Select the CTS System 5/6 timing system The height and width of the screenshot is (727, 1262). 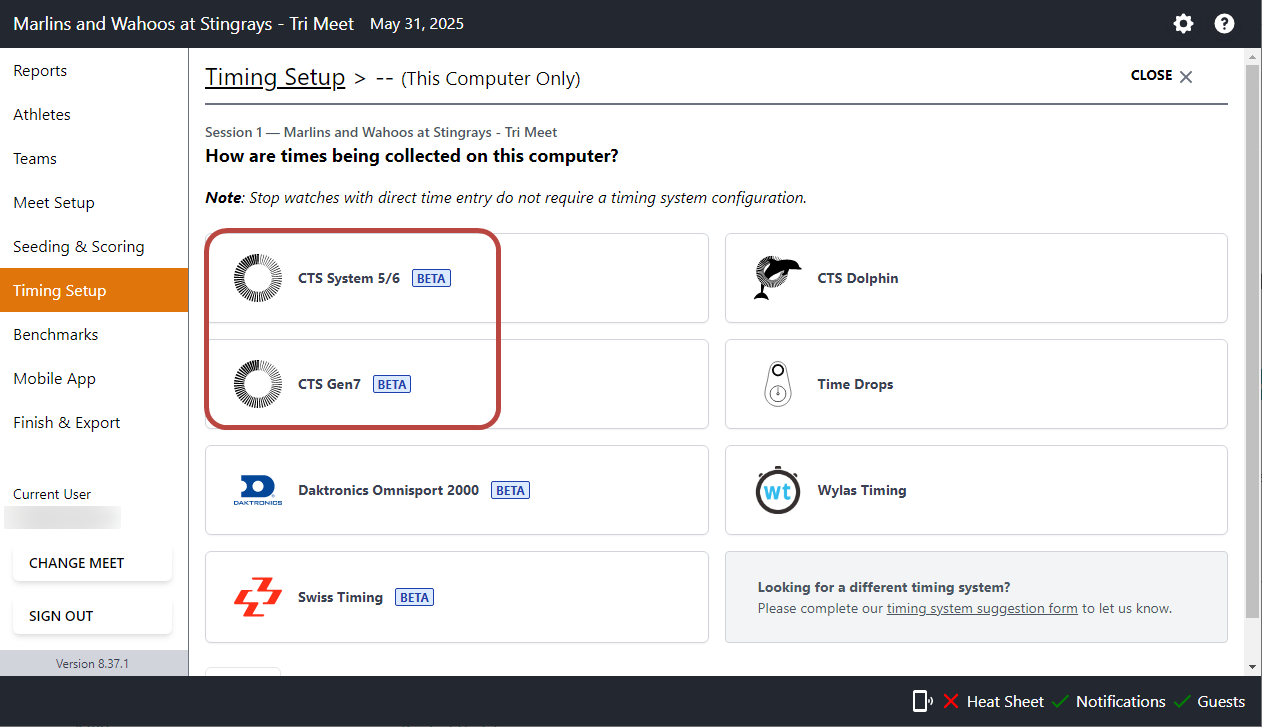pos(352,278)
